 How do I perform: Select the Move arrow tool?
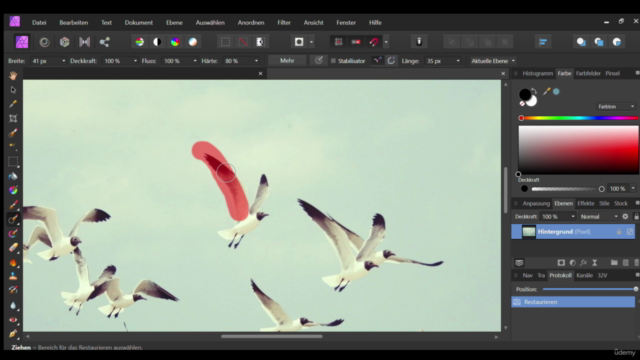[13, 90]
